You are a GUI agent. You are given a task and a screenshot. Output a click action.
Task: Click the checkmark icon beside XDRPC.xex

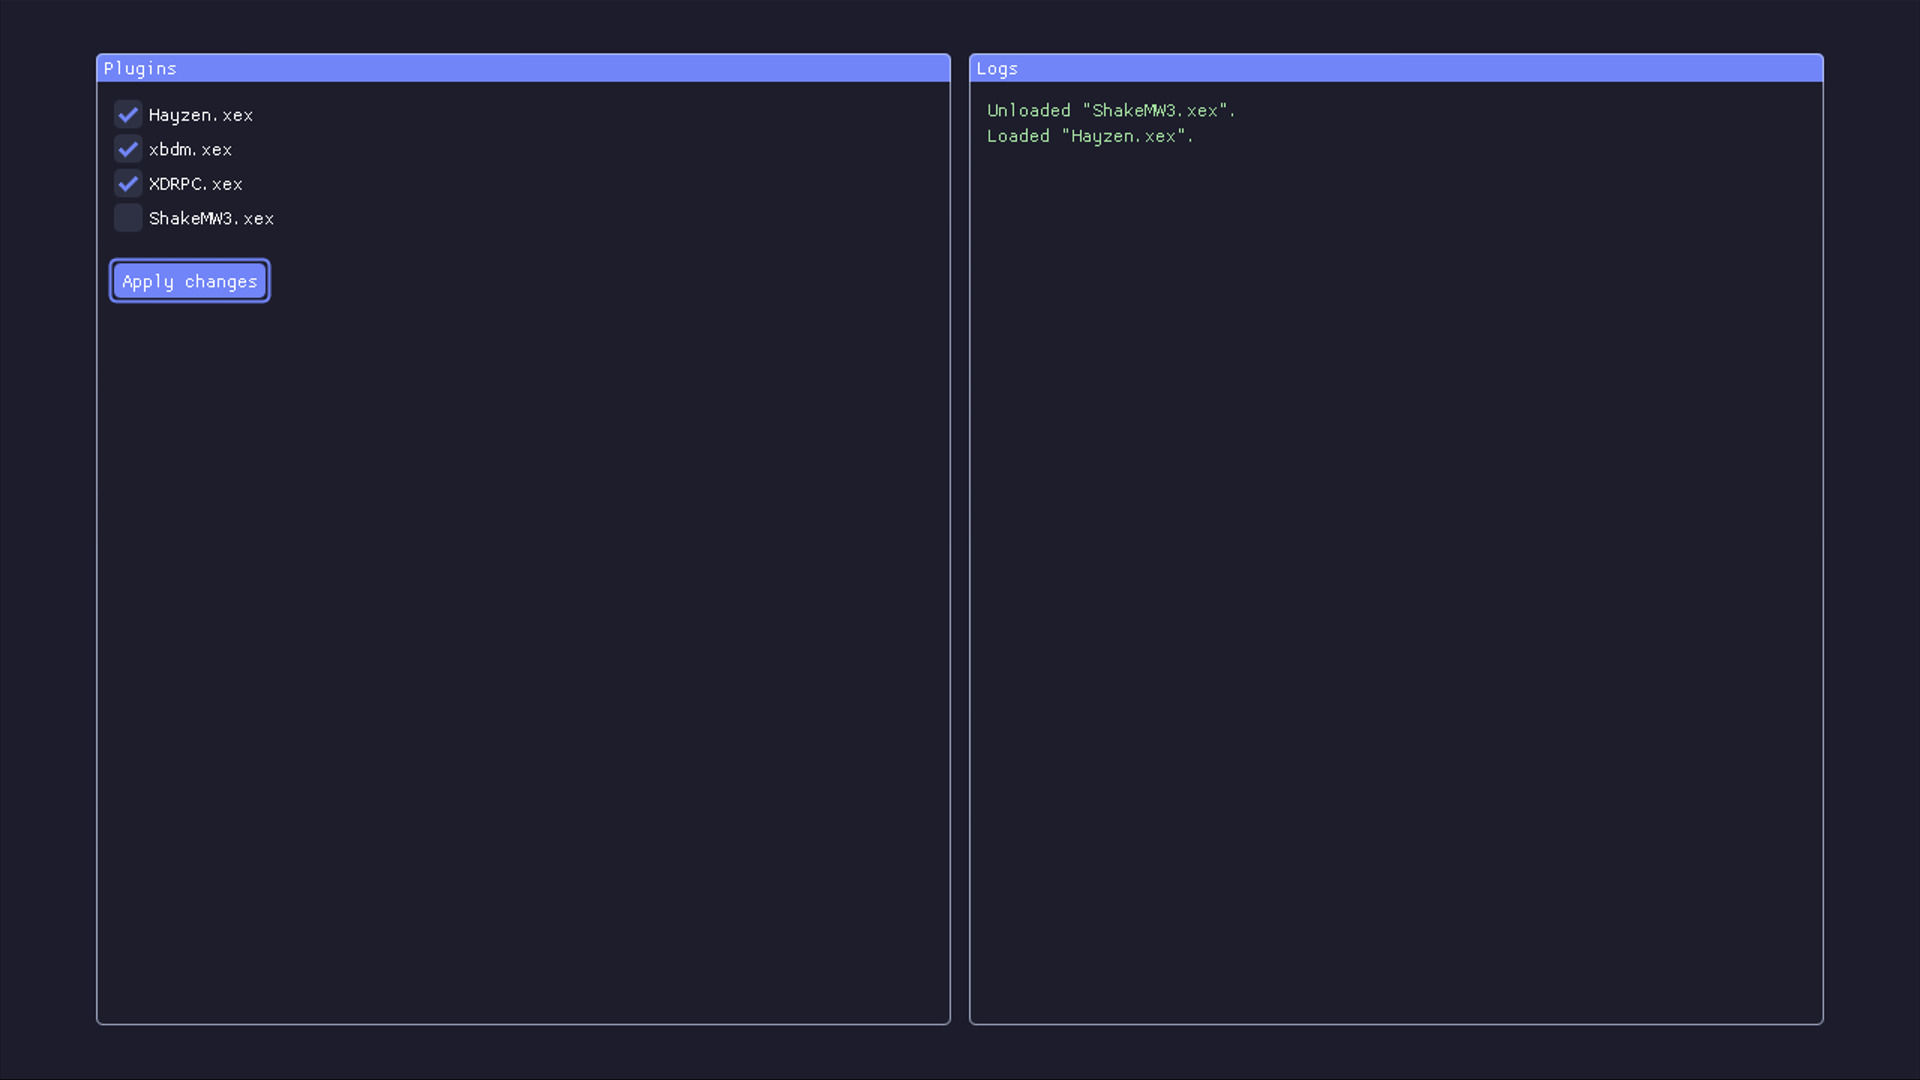pos(128,184)
